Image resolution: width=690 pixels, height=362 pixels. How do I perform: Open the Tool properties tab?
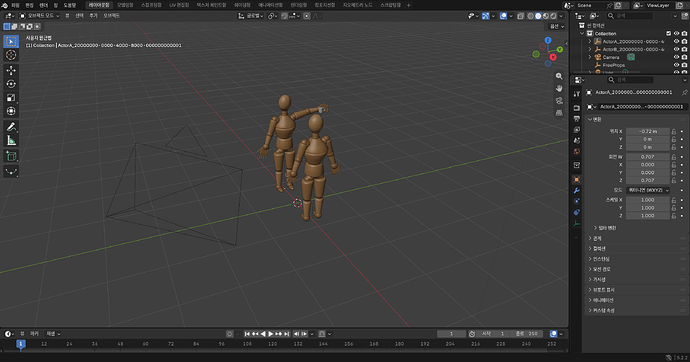[576, 94]
